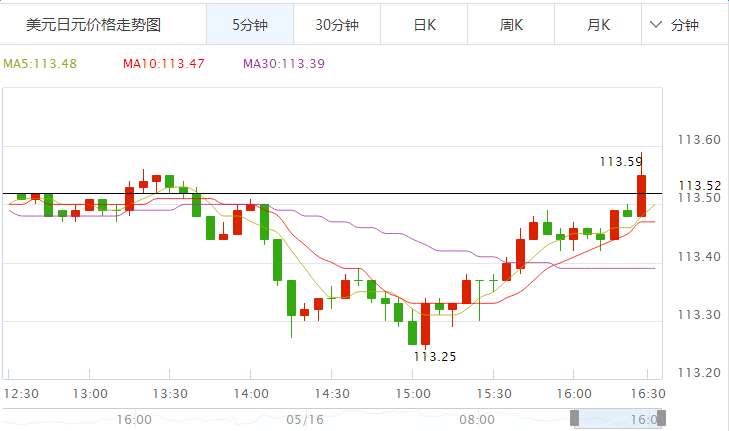The width and height of the screenshot is (729, 431).
Task: Click the 113.30 price axis label
Action: point(699,315)
